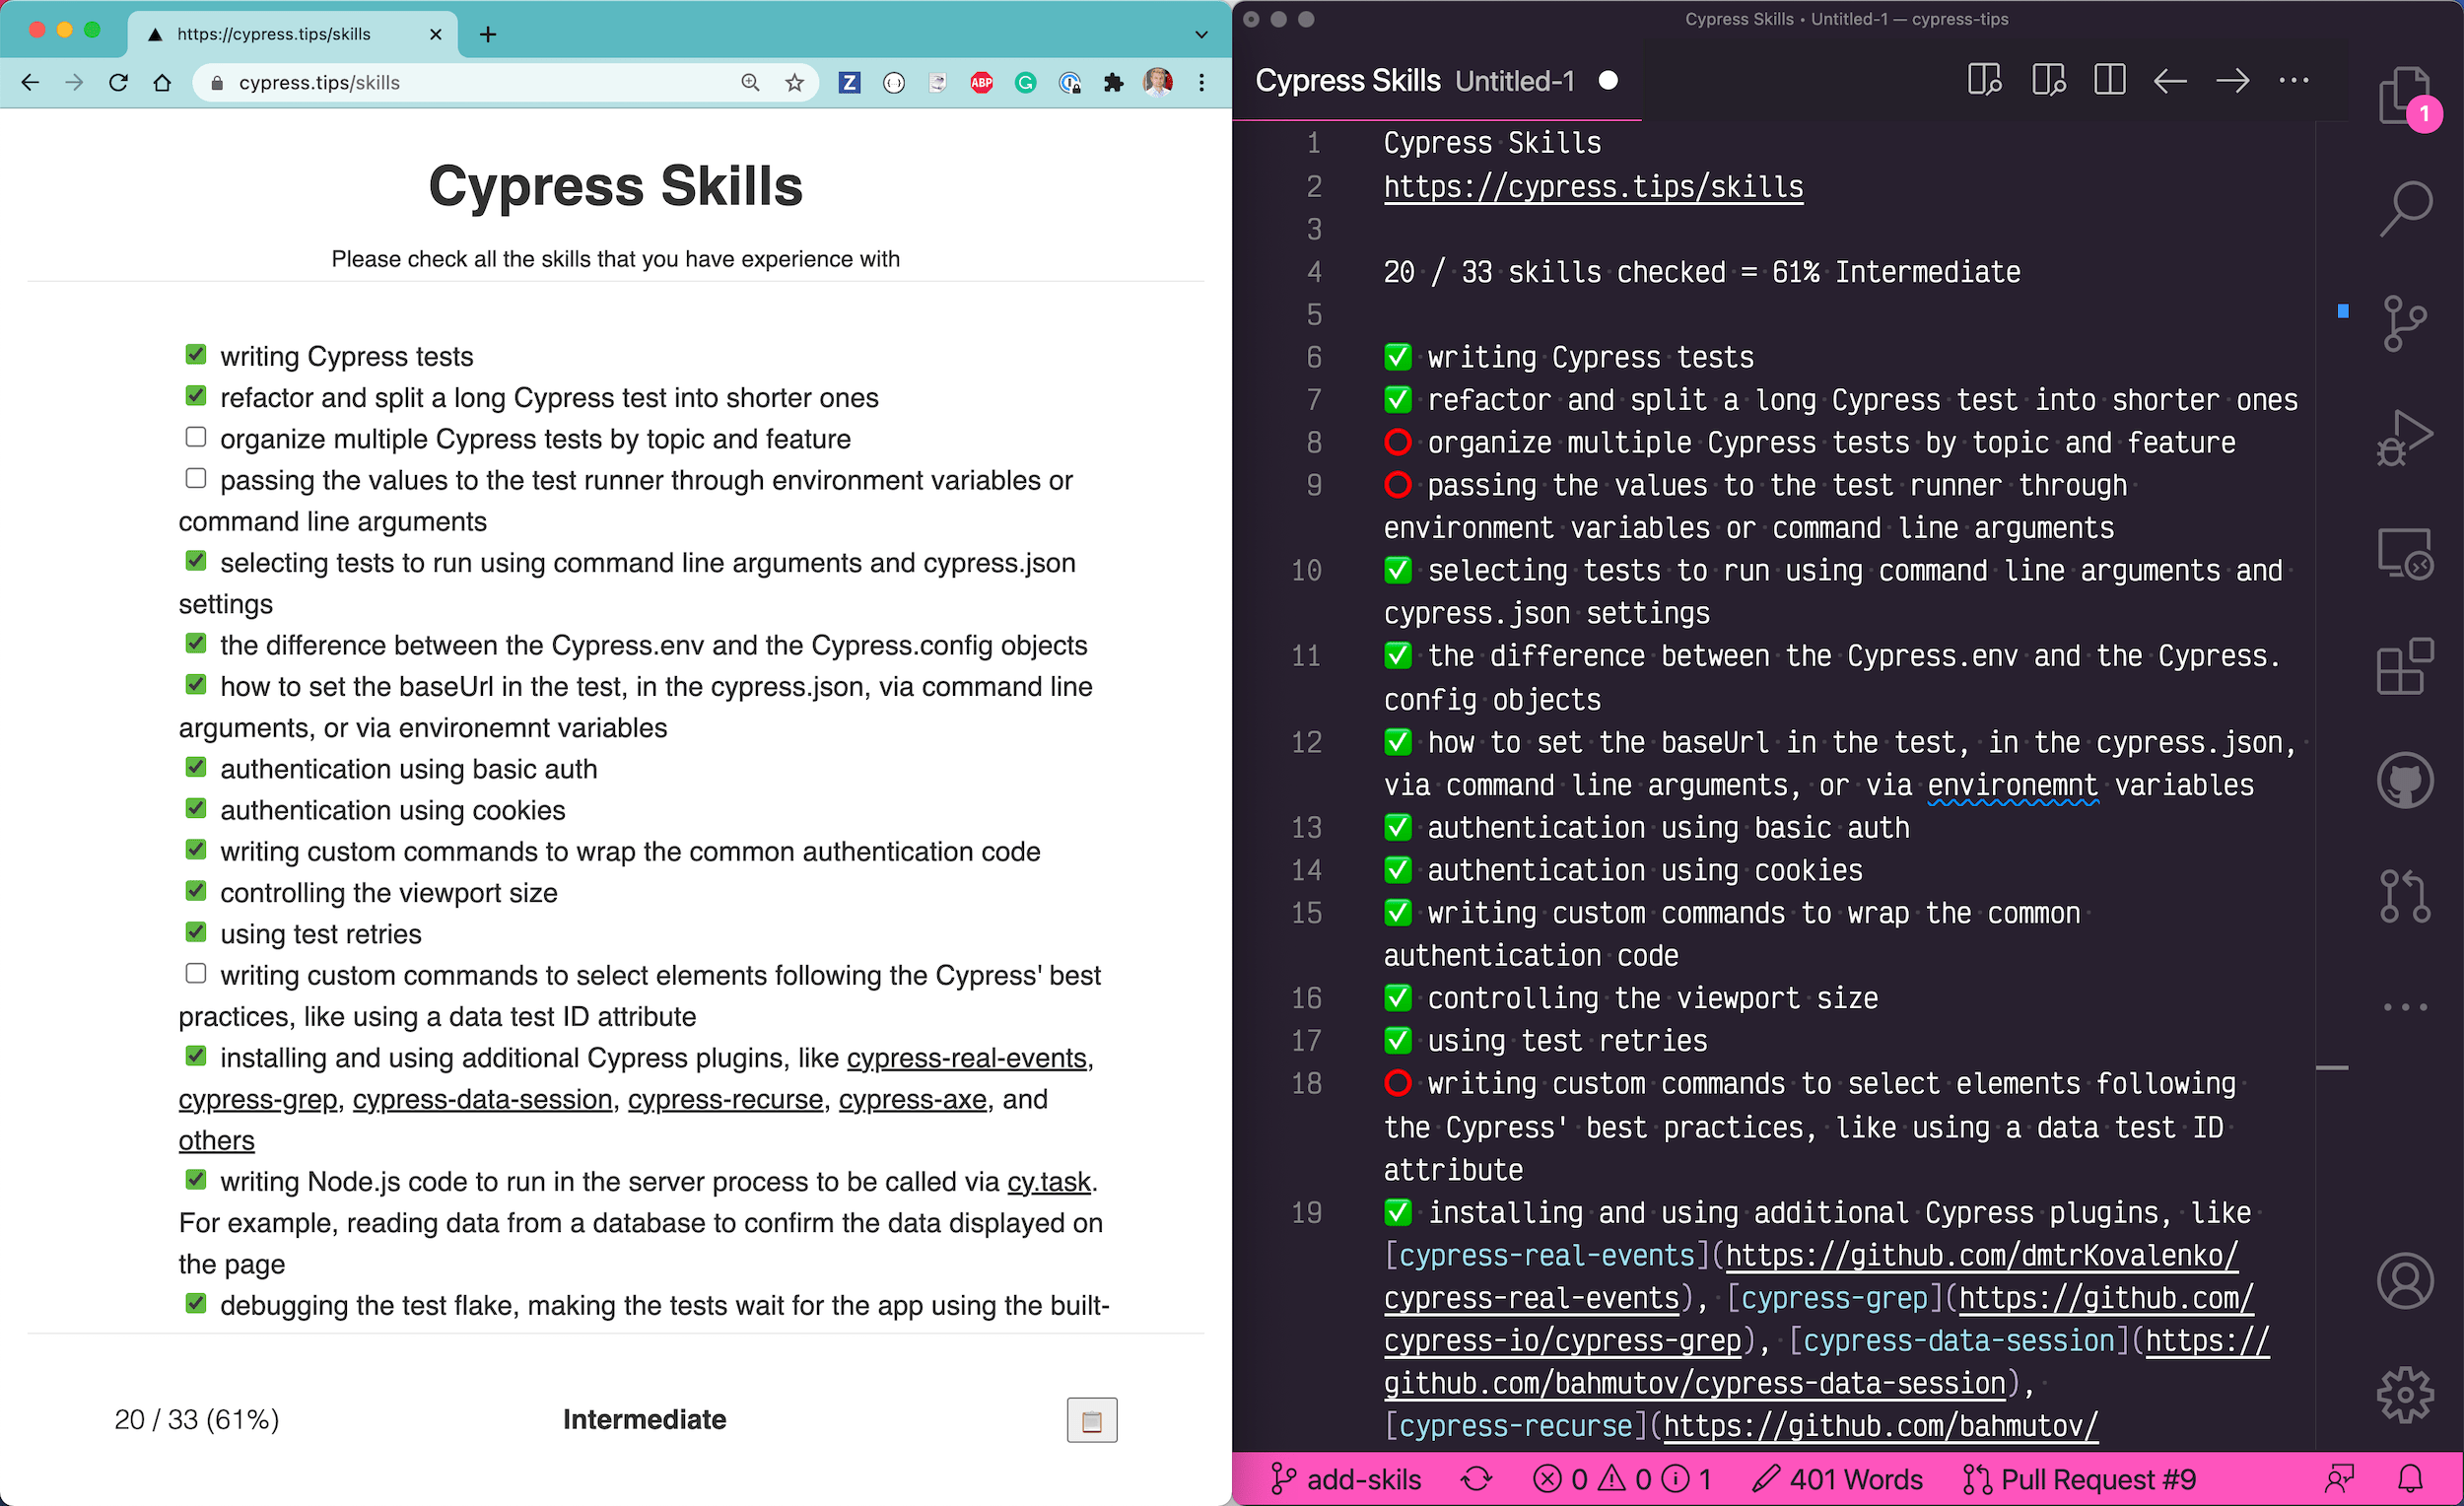The height and width of the screenshot is (1506, 2464).
Task: Open the notifications bell in VS Code
Action: [2411, 1479]
